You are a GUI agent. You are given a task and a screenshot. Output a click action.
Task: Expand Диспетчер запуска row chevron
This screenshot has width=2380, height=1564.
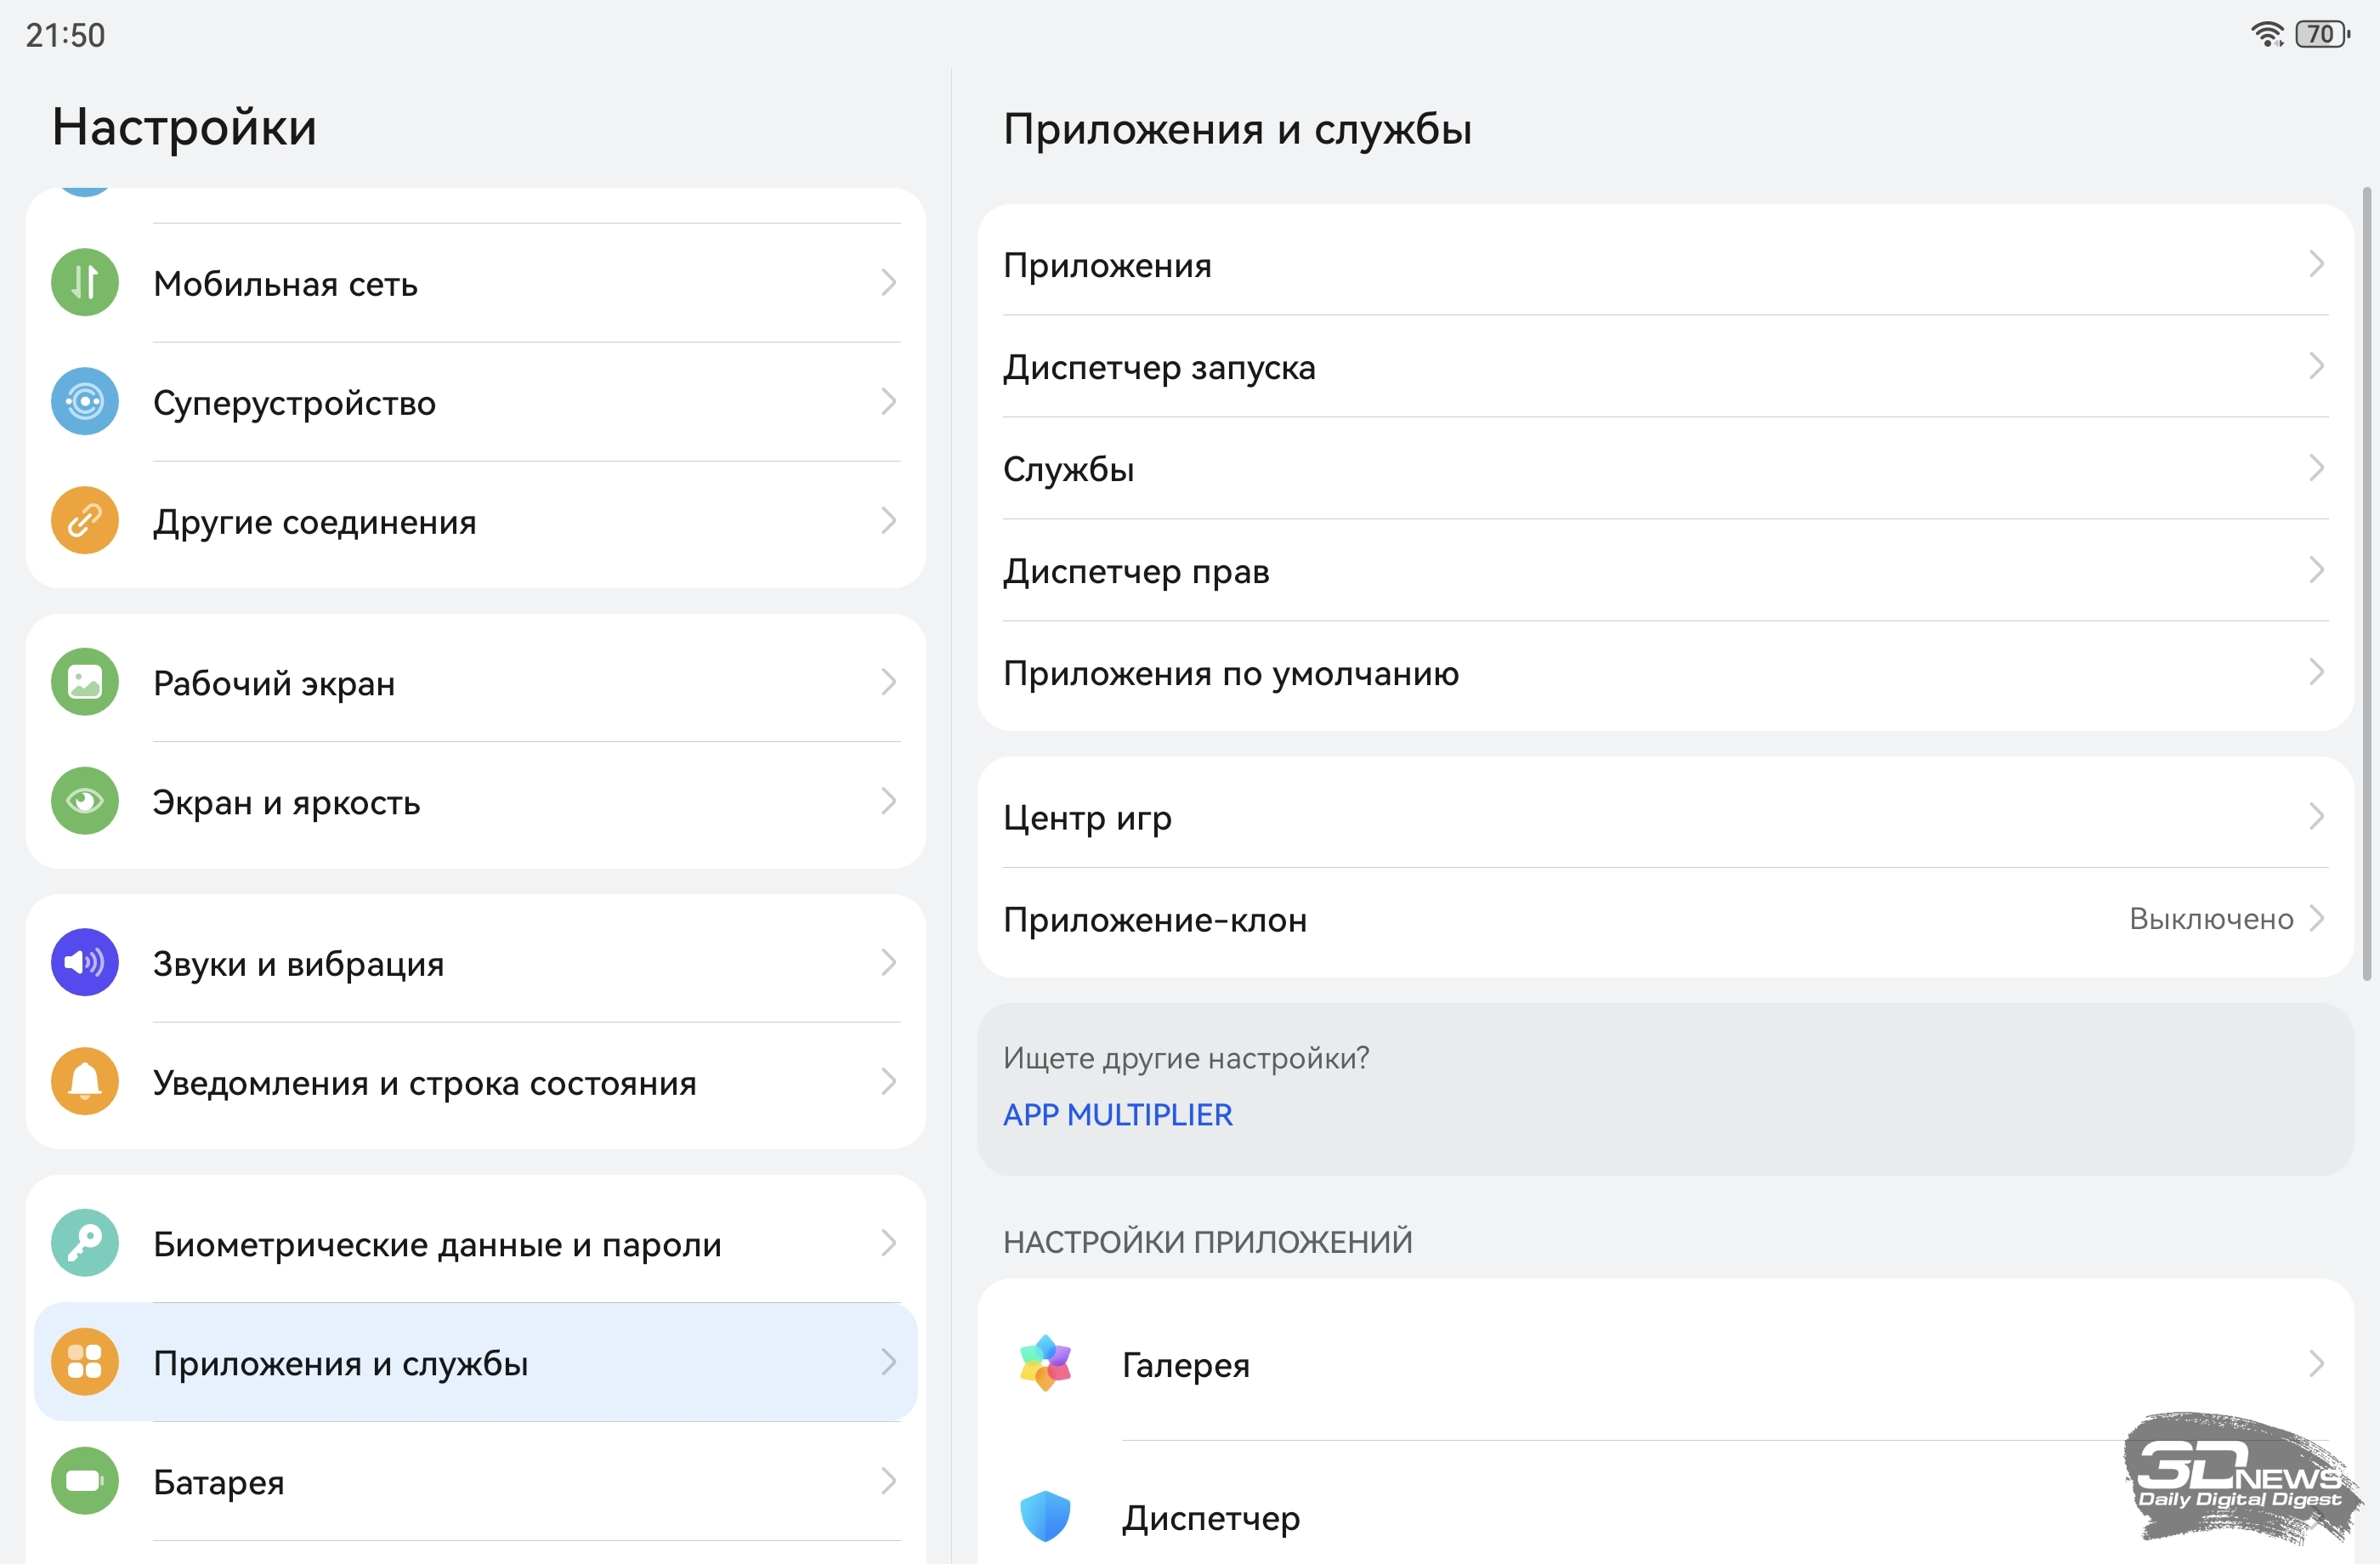(2316, 367)
